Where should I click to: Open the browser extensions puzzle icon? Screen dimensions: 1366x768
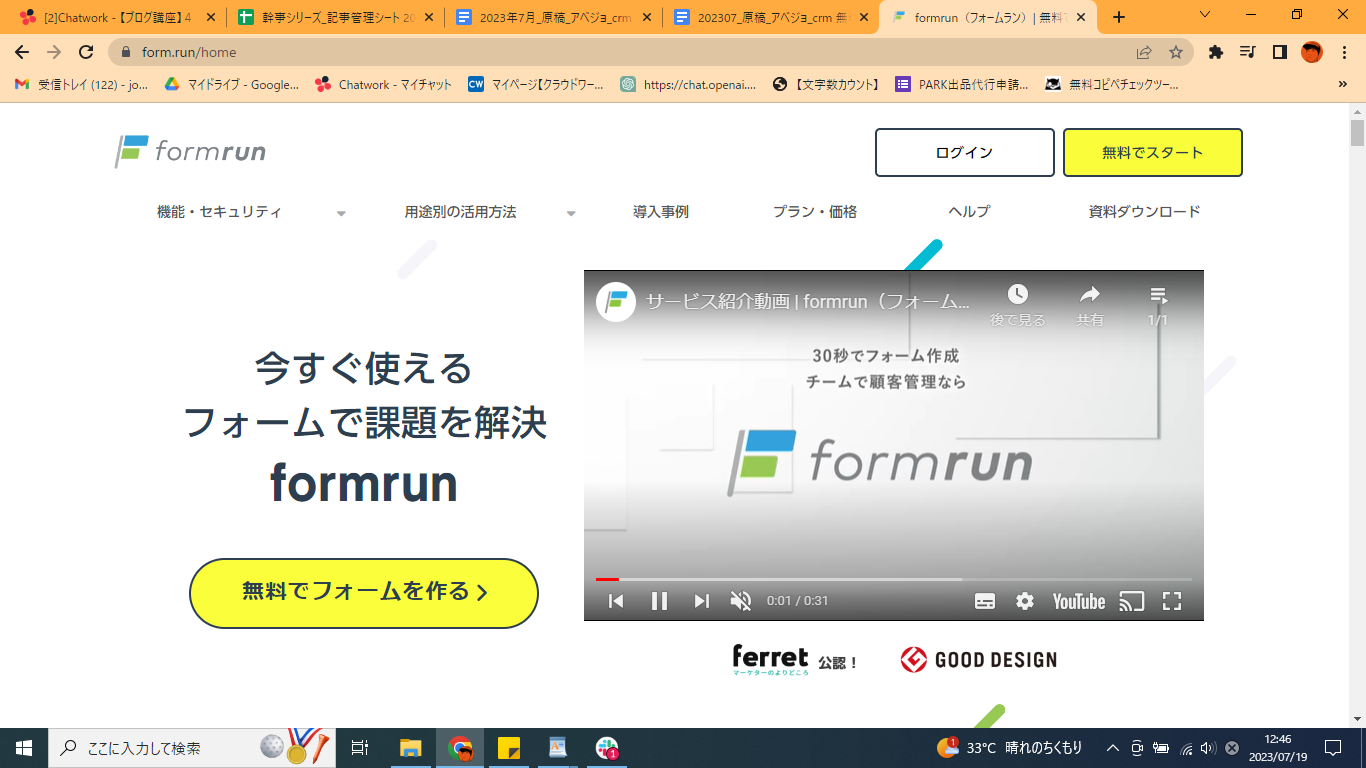1216,52
